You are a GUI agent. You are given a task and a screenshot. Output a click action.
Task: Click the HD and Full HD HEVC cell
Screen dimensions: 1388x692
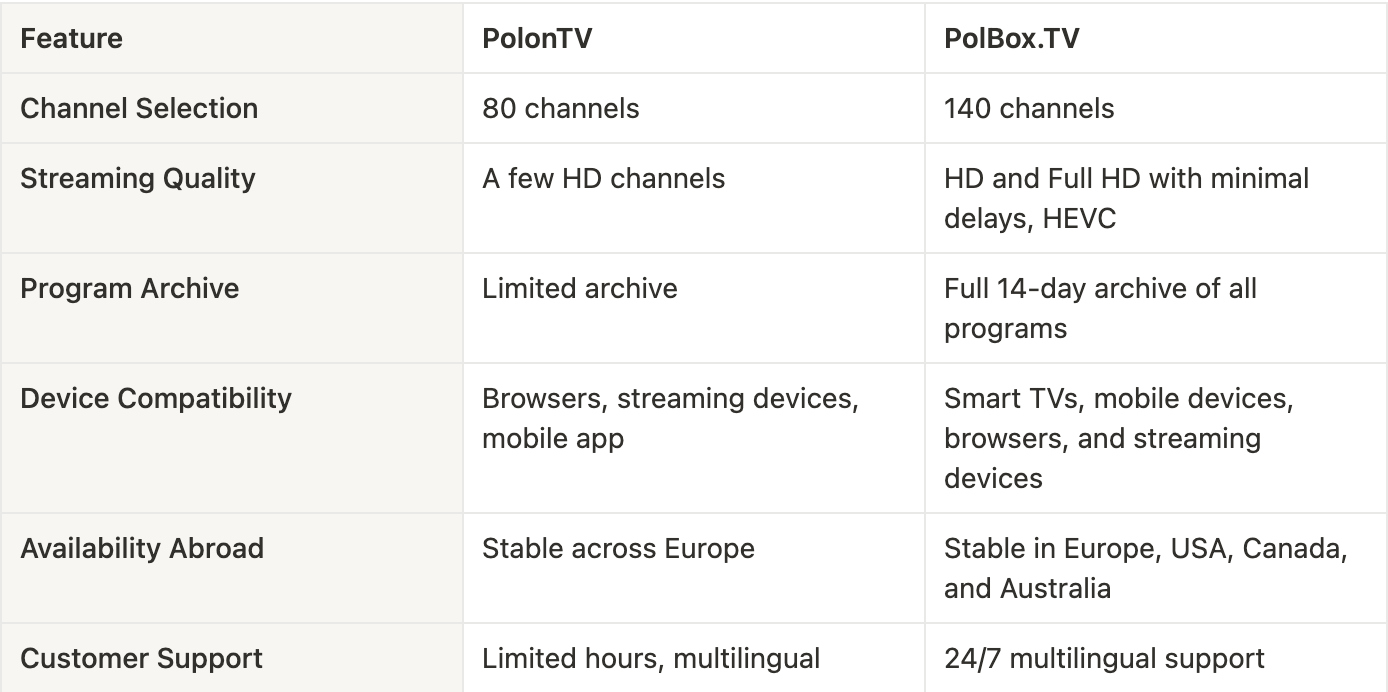(x=1156, y=198)
